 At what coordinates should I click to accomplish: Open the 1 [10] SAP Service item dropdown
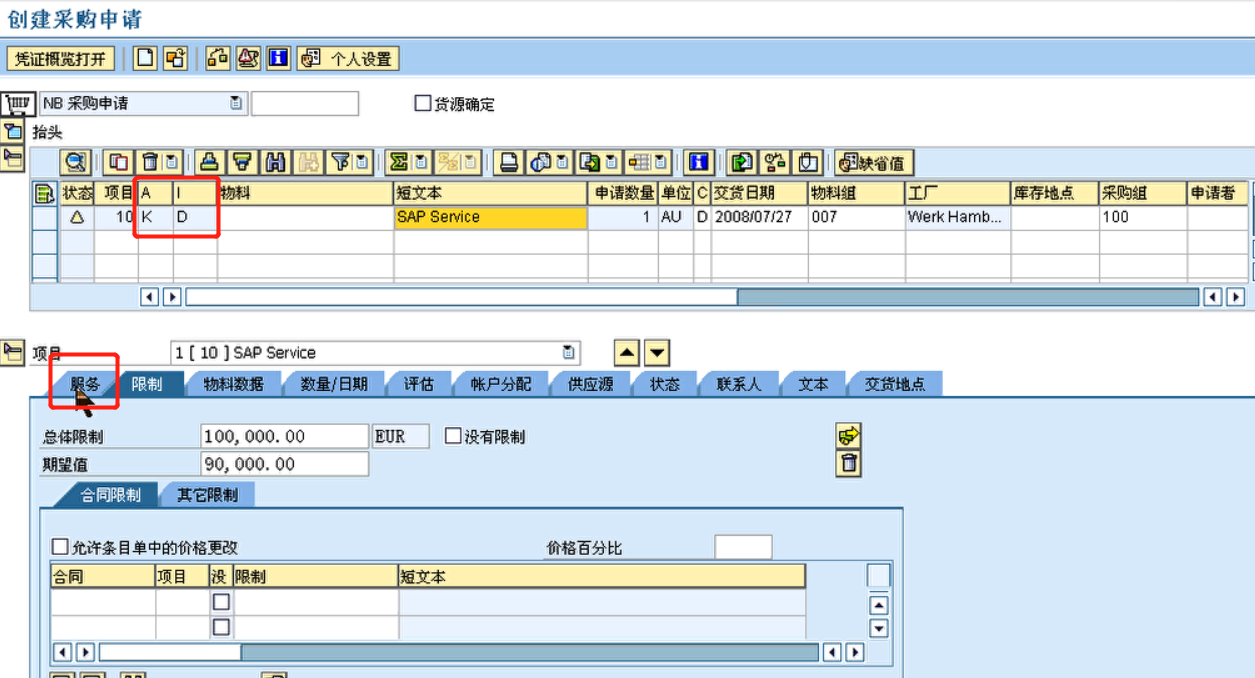tap(568, 352)
